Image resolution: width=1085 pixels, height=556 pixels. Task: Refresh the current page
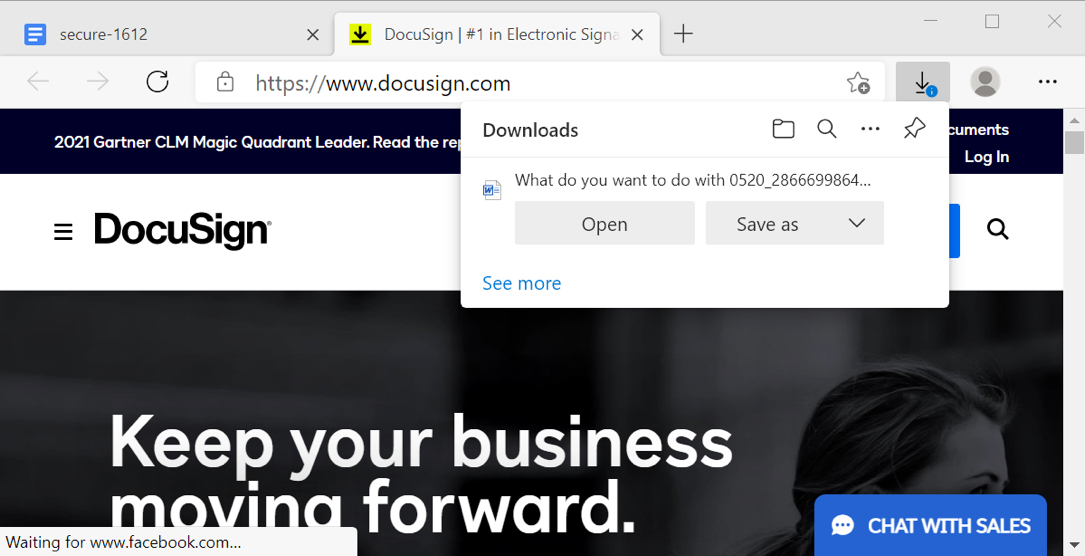pos(158,82)
